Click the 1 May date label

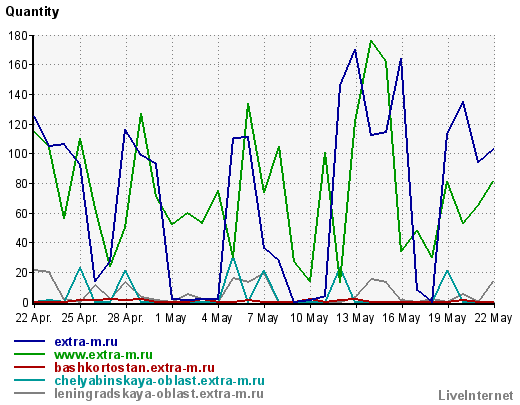(171, 318)
